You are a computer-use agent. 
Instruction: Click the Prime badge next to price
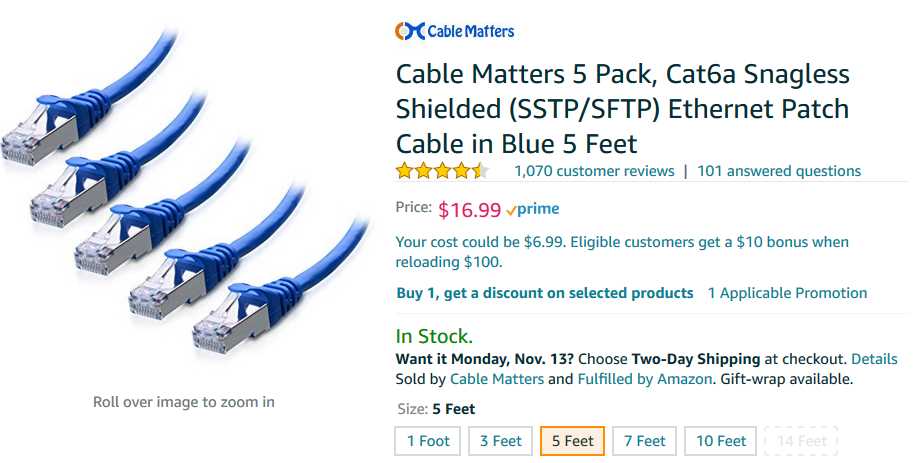point(533,210)
